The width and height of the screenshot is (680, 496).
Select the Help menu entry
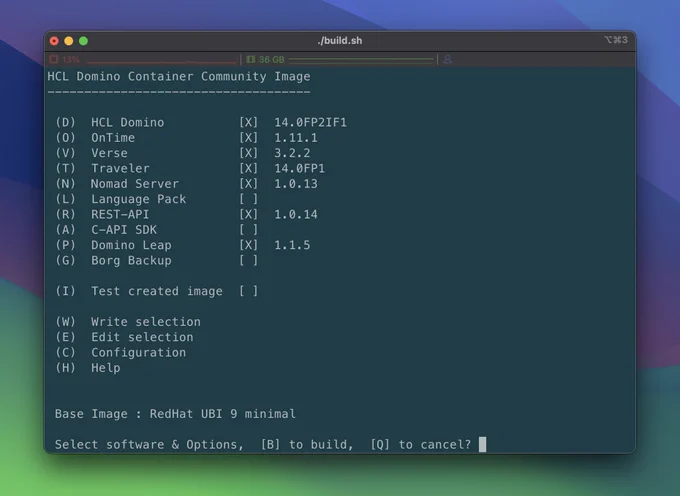(88, 368)
